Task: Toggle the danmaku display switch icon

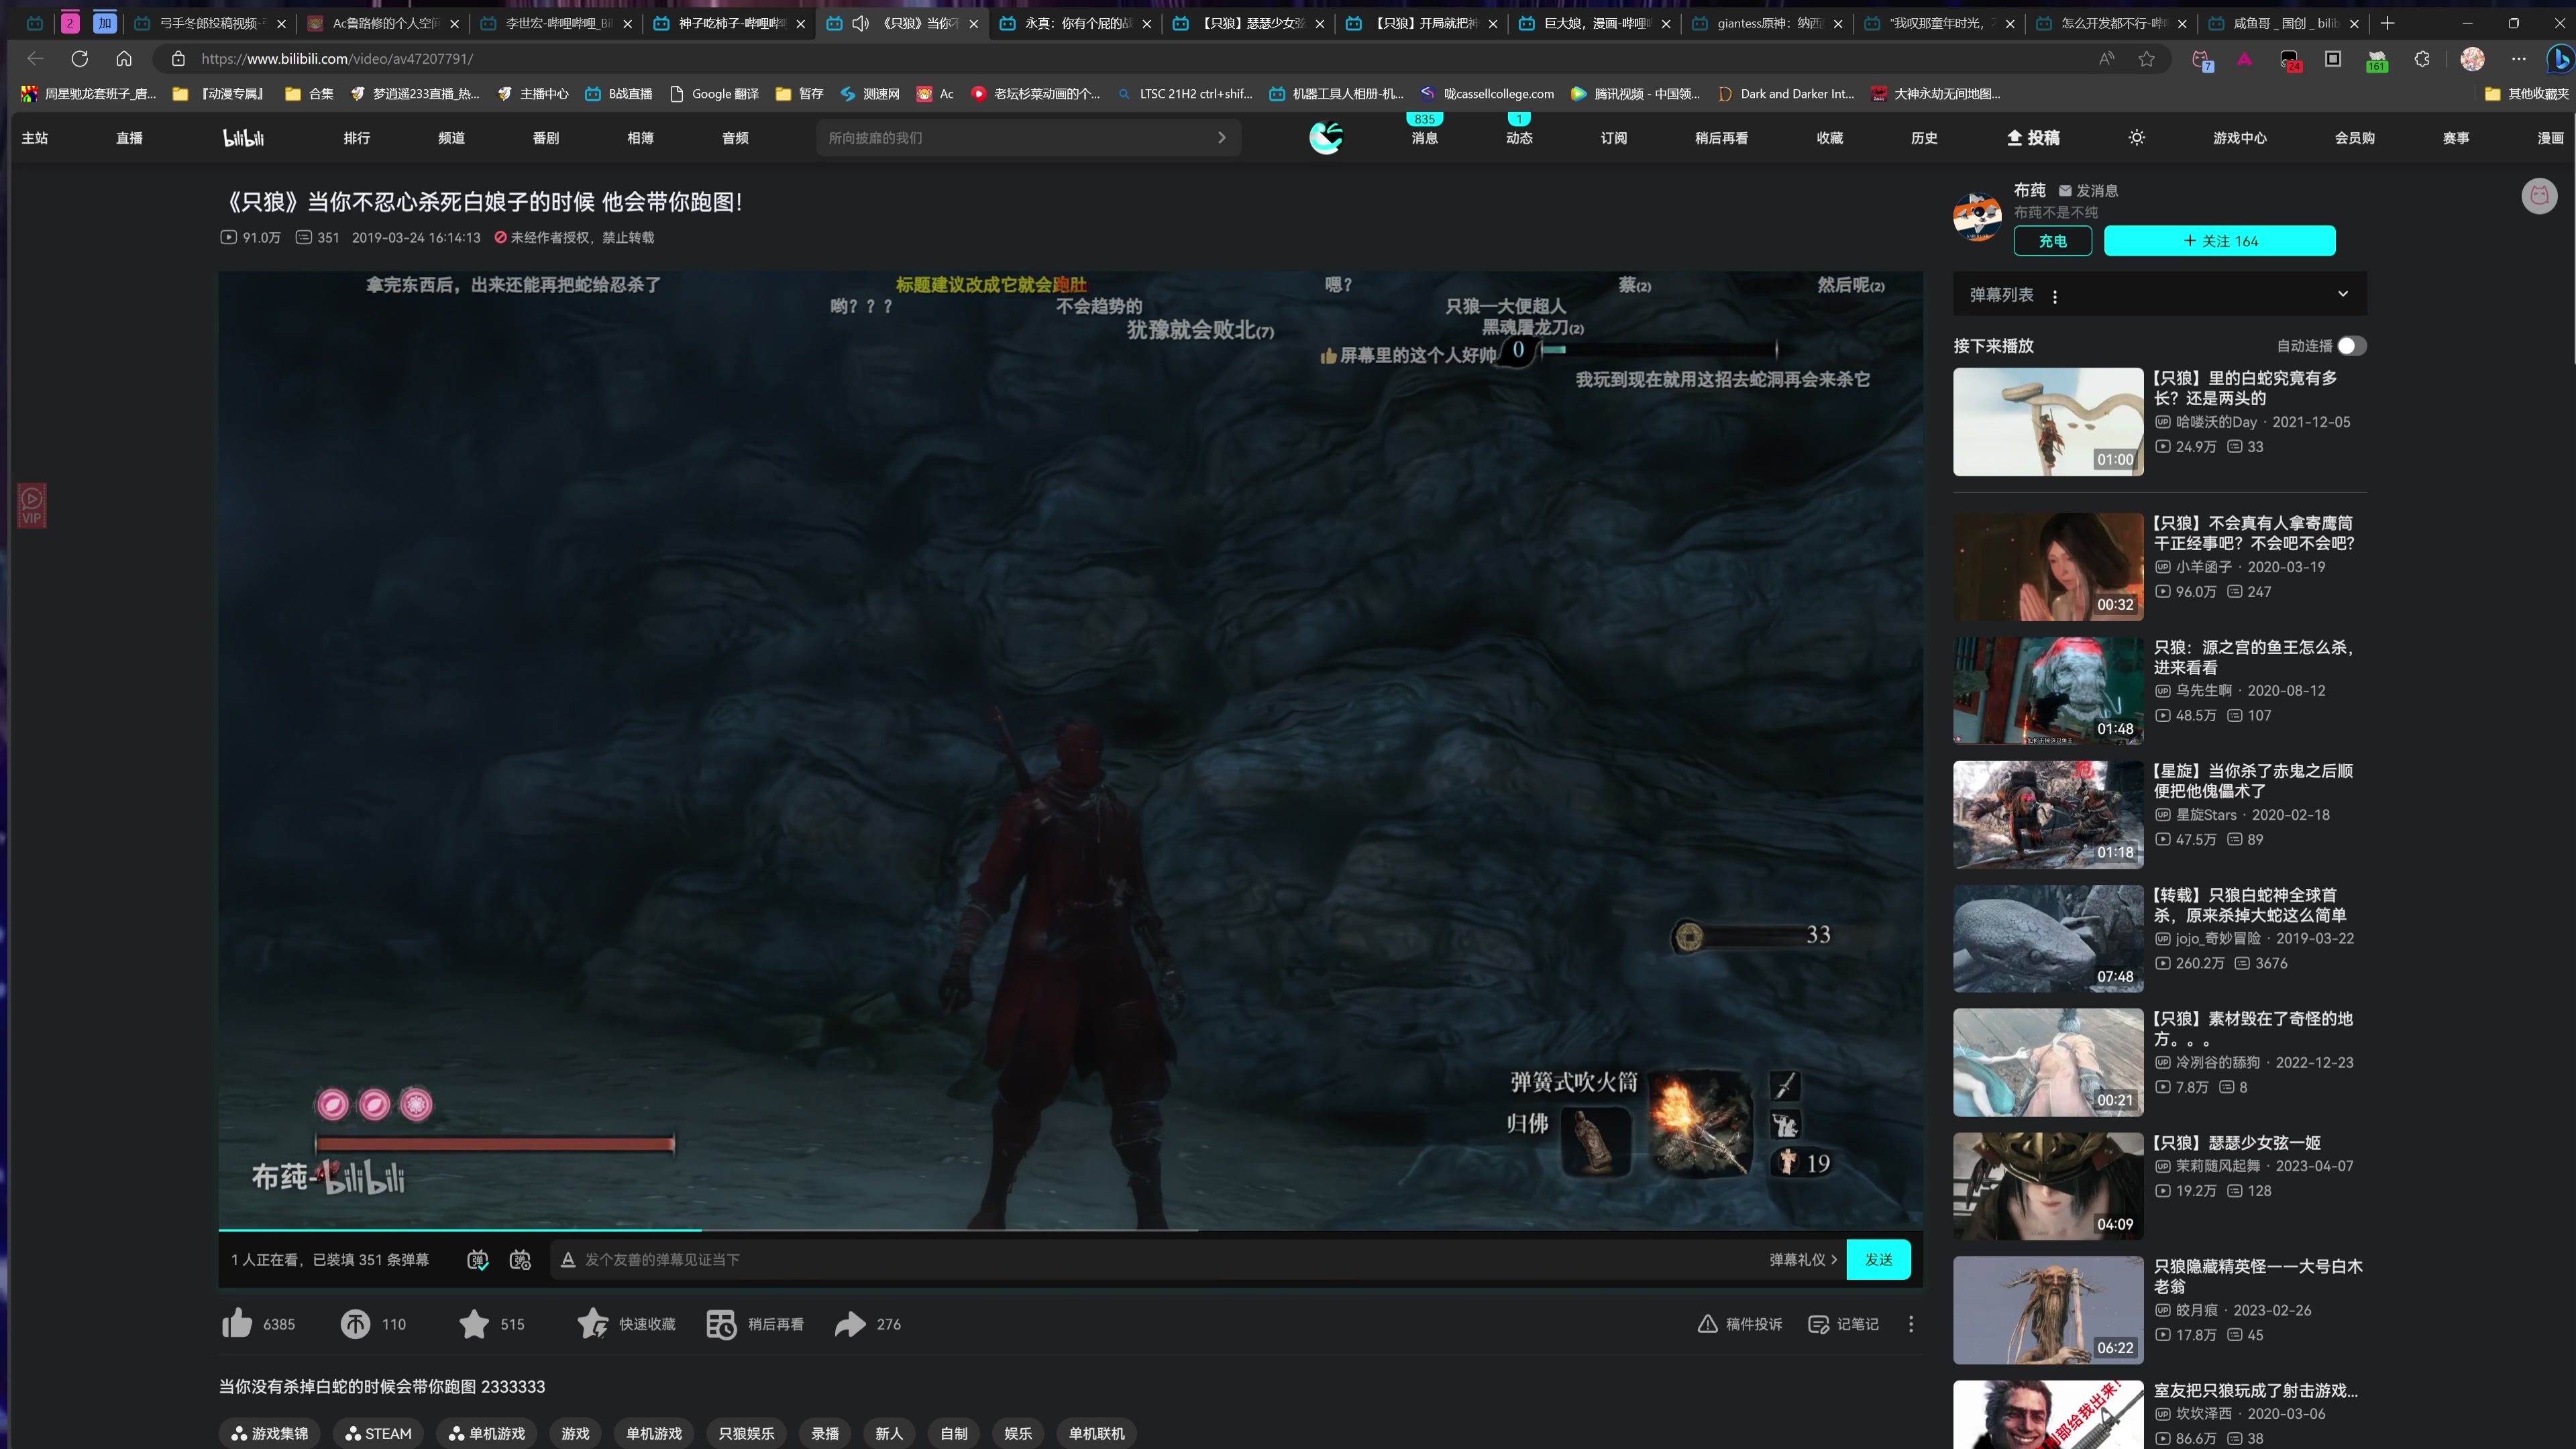Action: click(x=478, y=1260)
